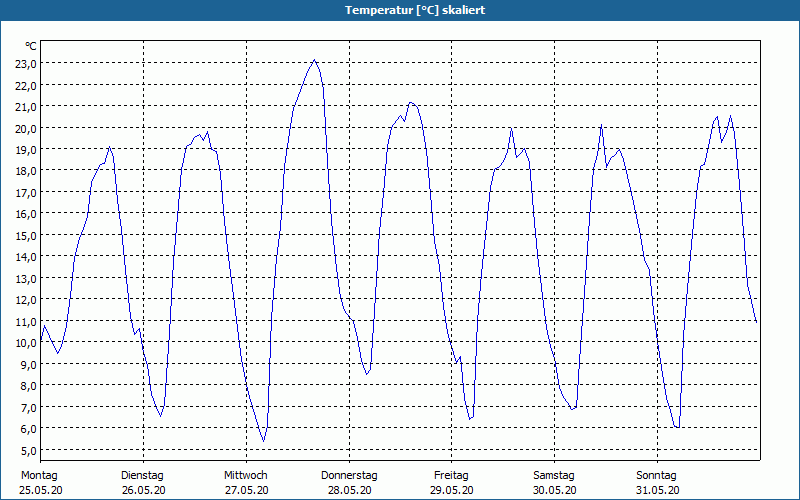Click the 10,0 y-axis label

pos(27,343)
